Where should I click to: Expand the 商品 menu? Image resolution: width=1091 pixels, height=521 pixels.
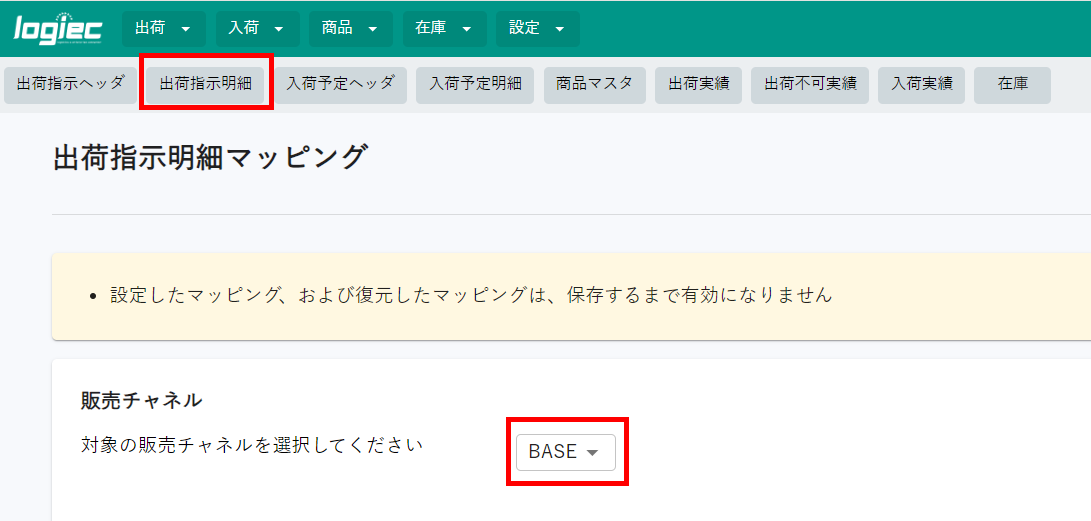[x=351, y=29]
